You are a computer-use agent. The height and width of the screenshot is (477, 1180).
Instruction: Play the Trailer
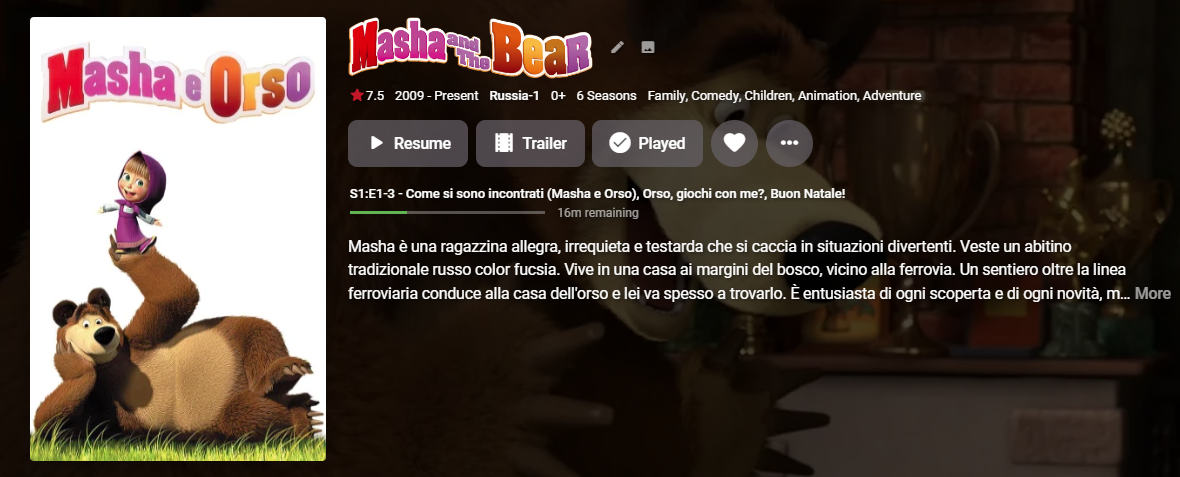click(531, 143)
